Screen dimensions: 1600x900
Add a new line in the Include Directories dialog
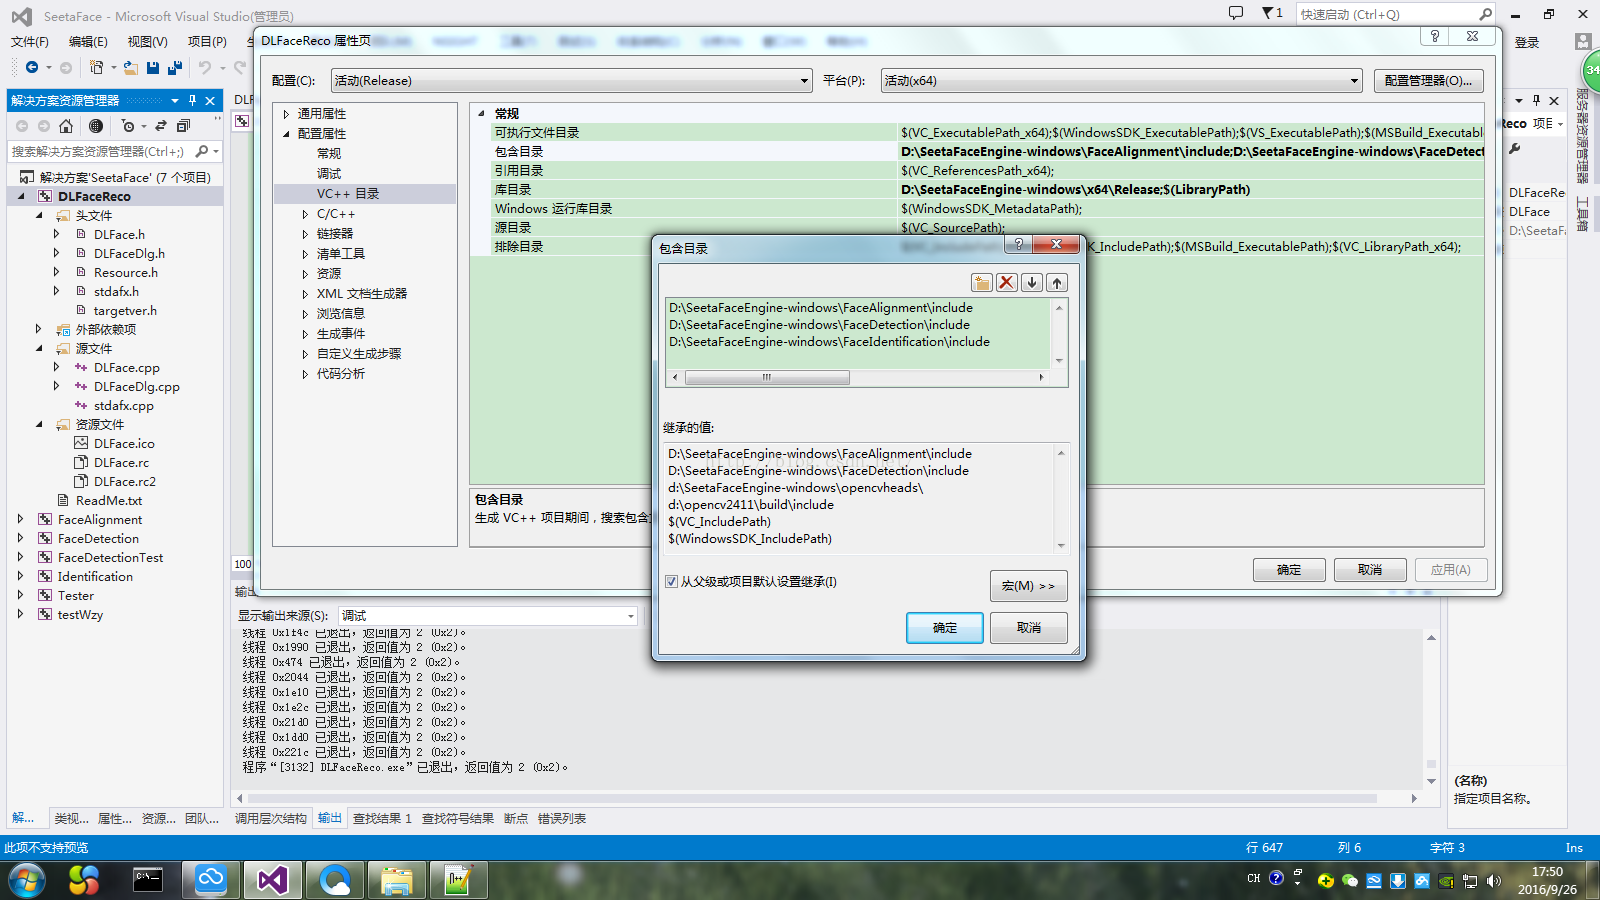pos(982,282)
